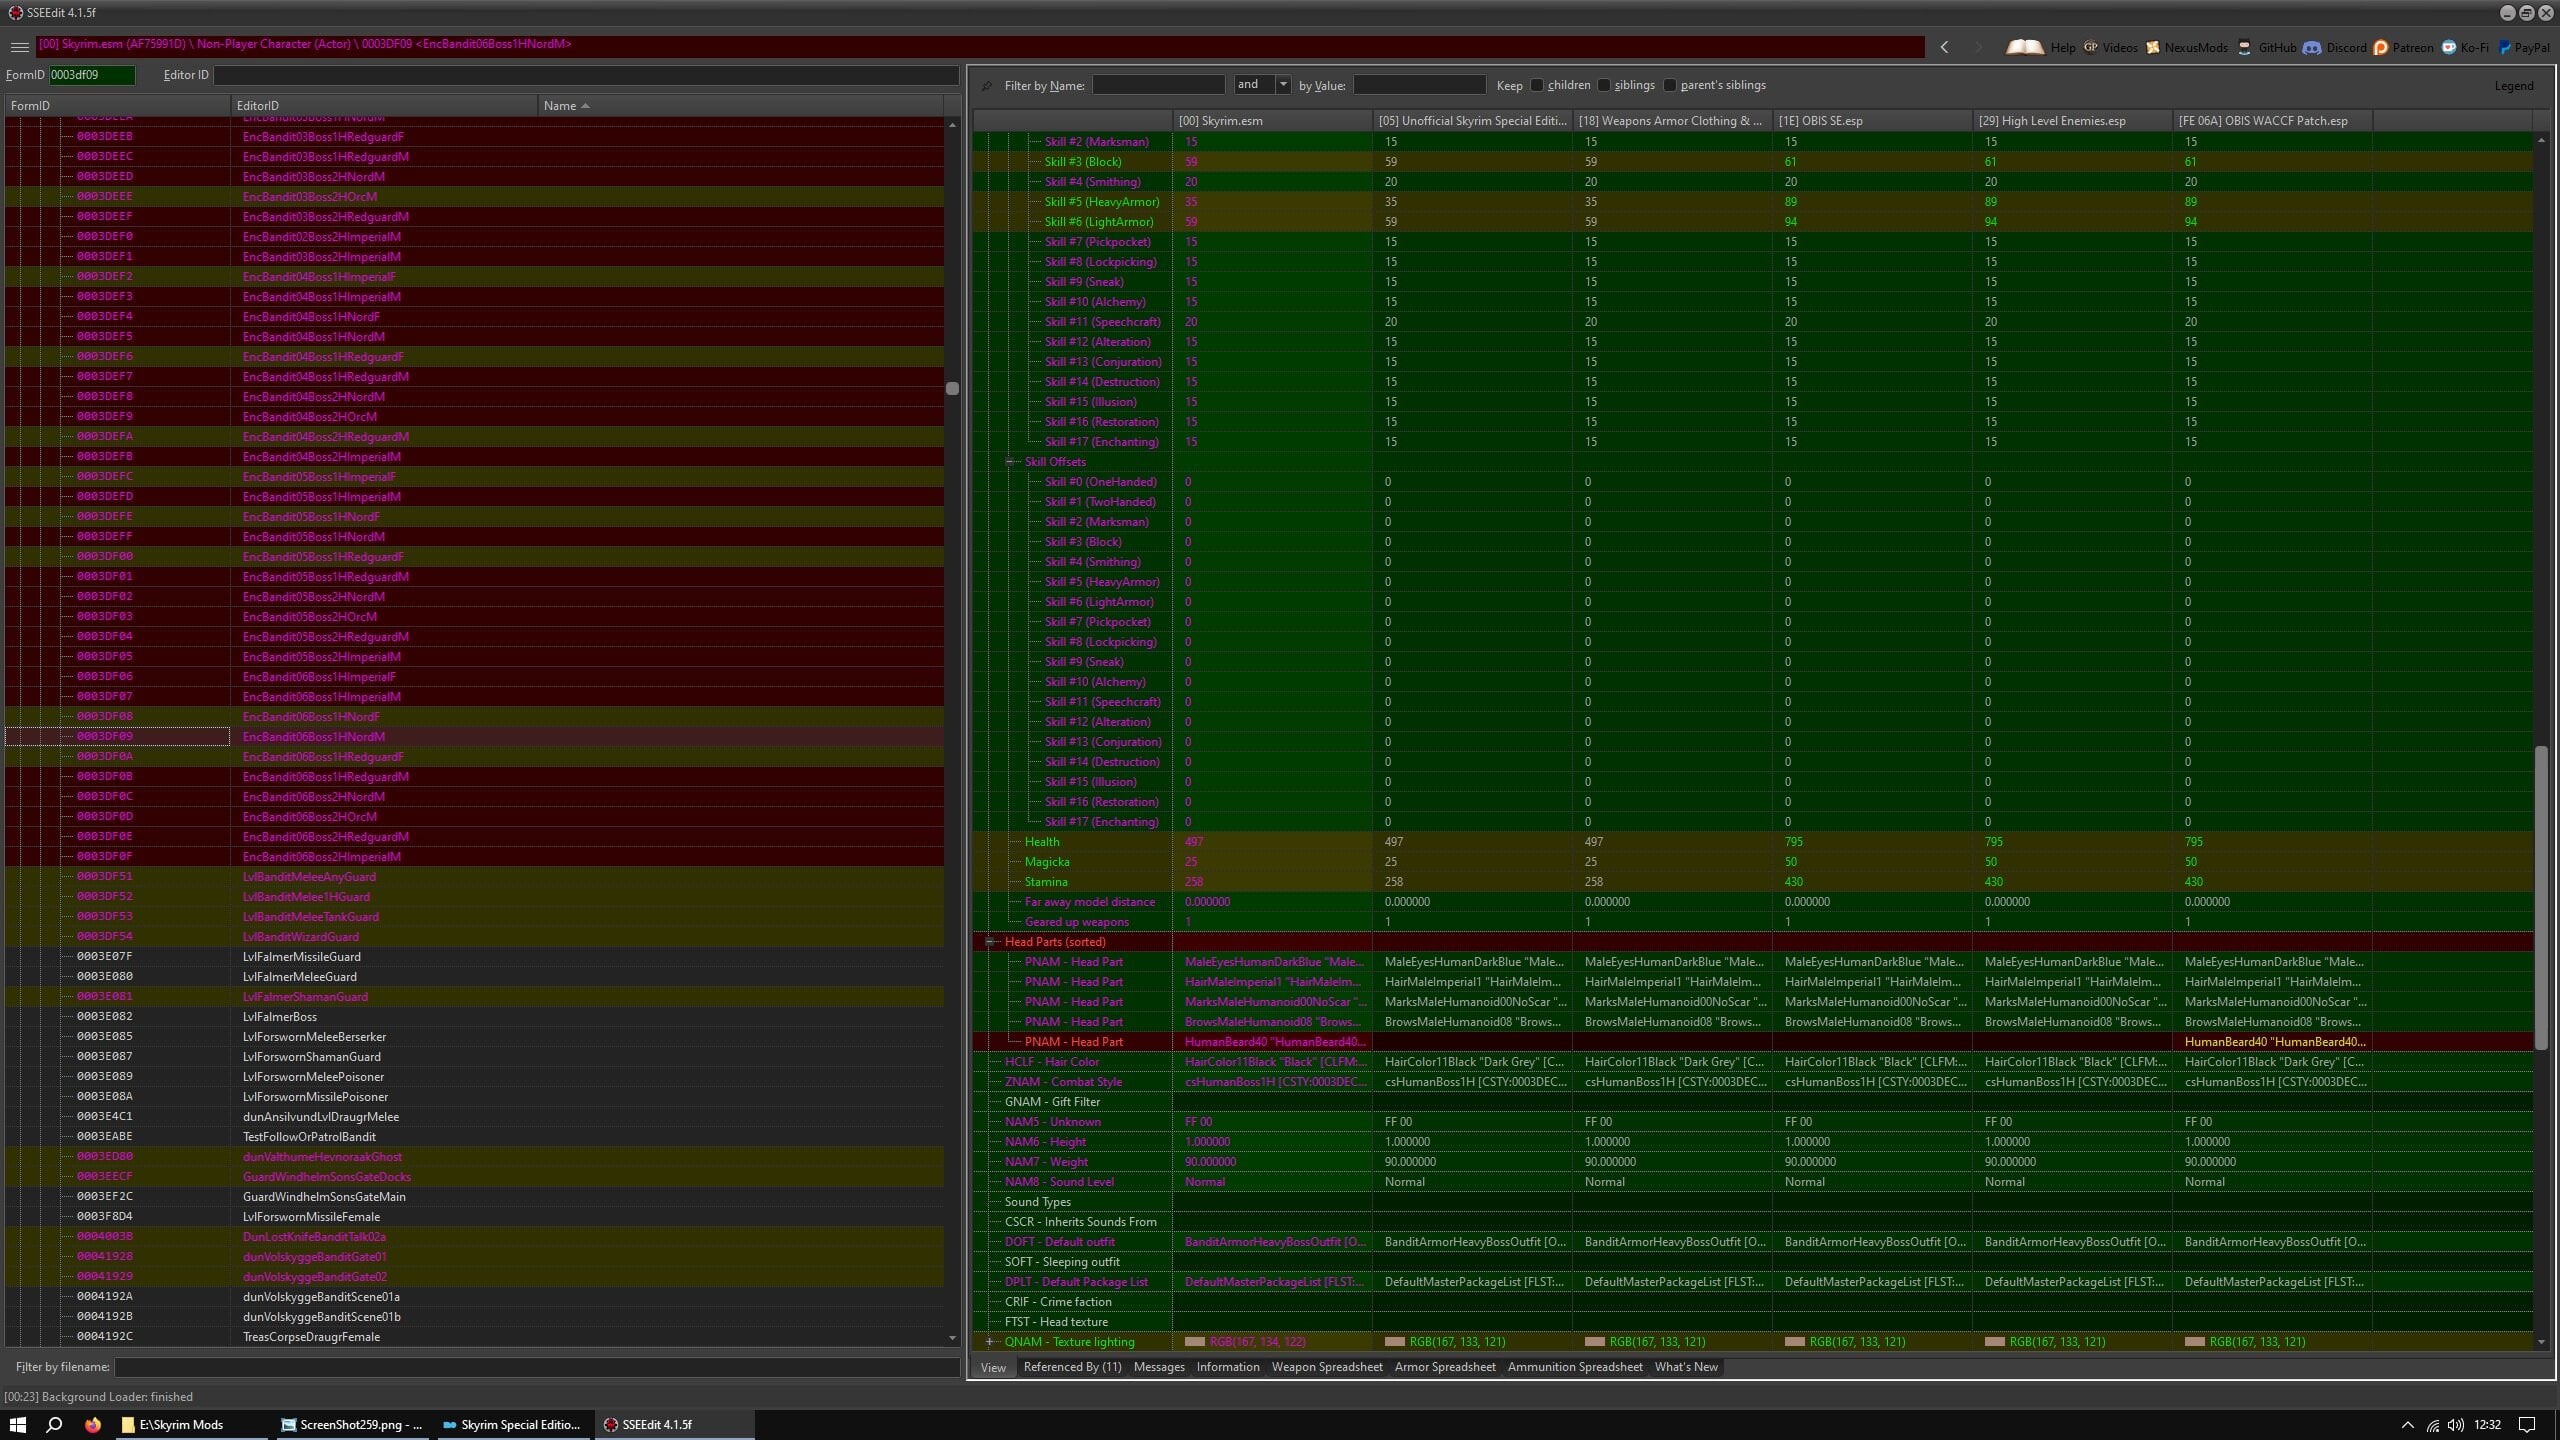
Task: Open the Weapon Spreadsheet tab
Action: click(1326, 1367)
